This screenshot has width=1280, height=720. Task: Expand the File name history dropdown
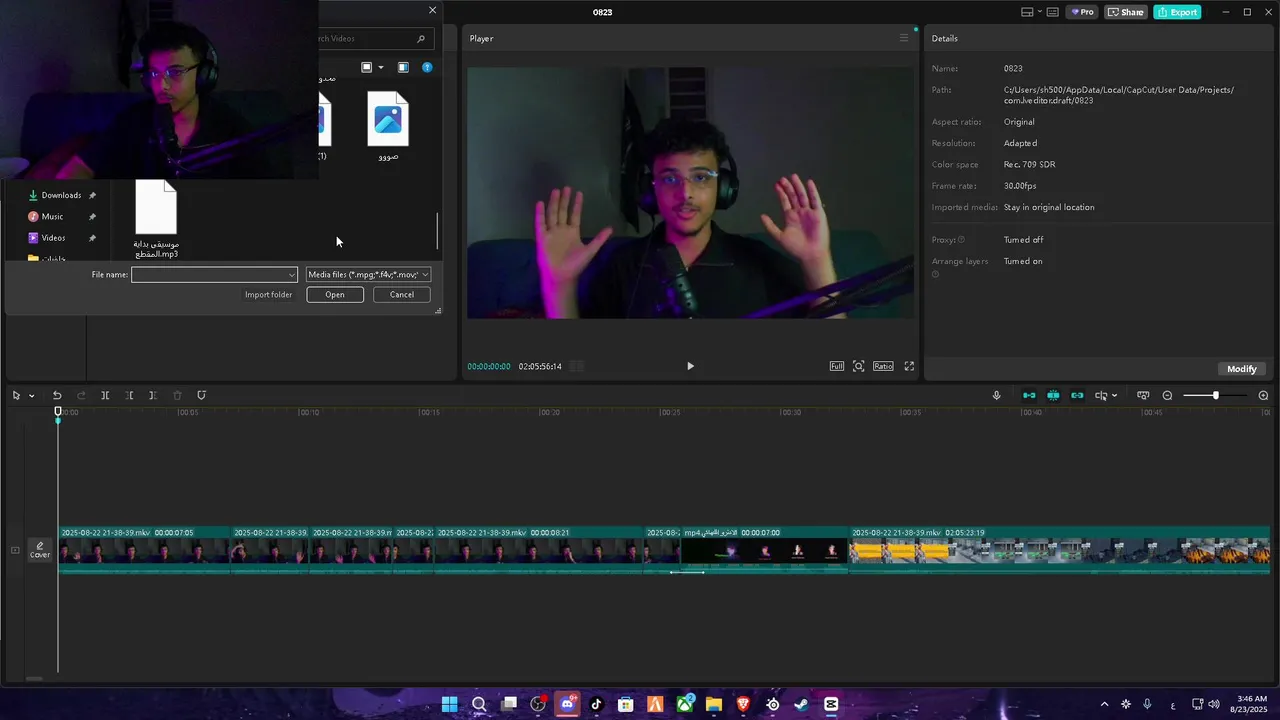click(x=292, y=275)
